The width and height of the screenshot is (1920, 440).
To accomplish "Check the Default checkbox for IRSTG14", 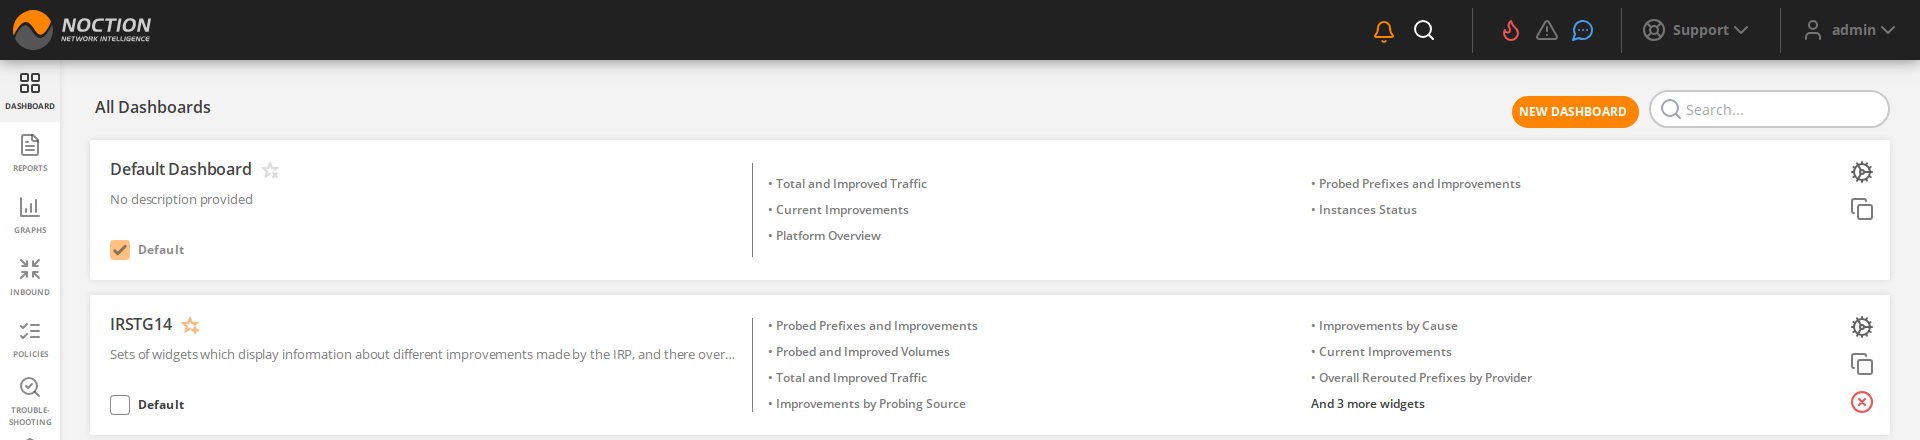I will [x=120, y=405].
